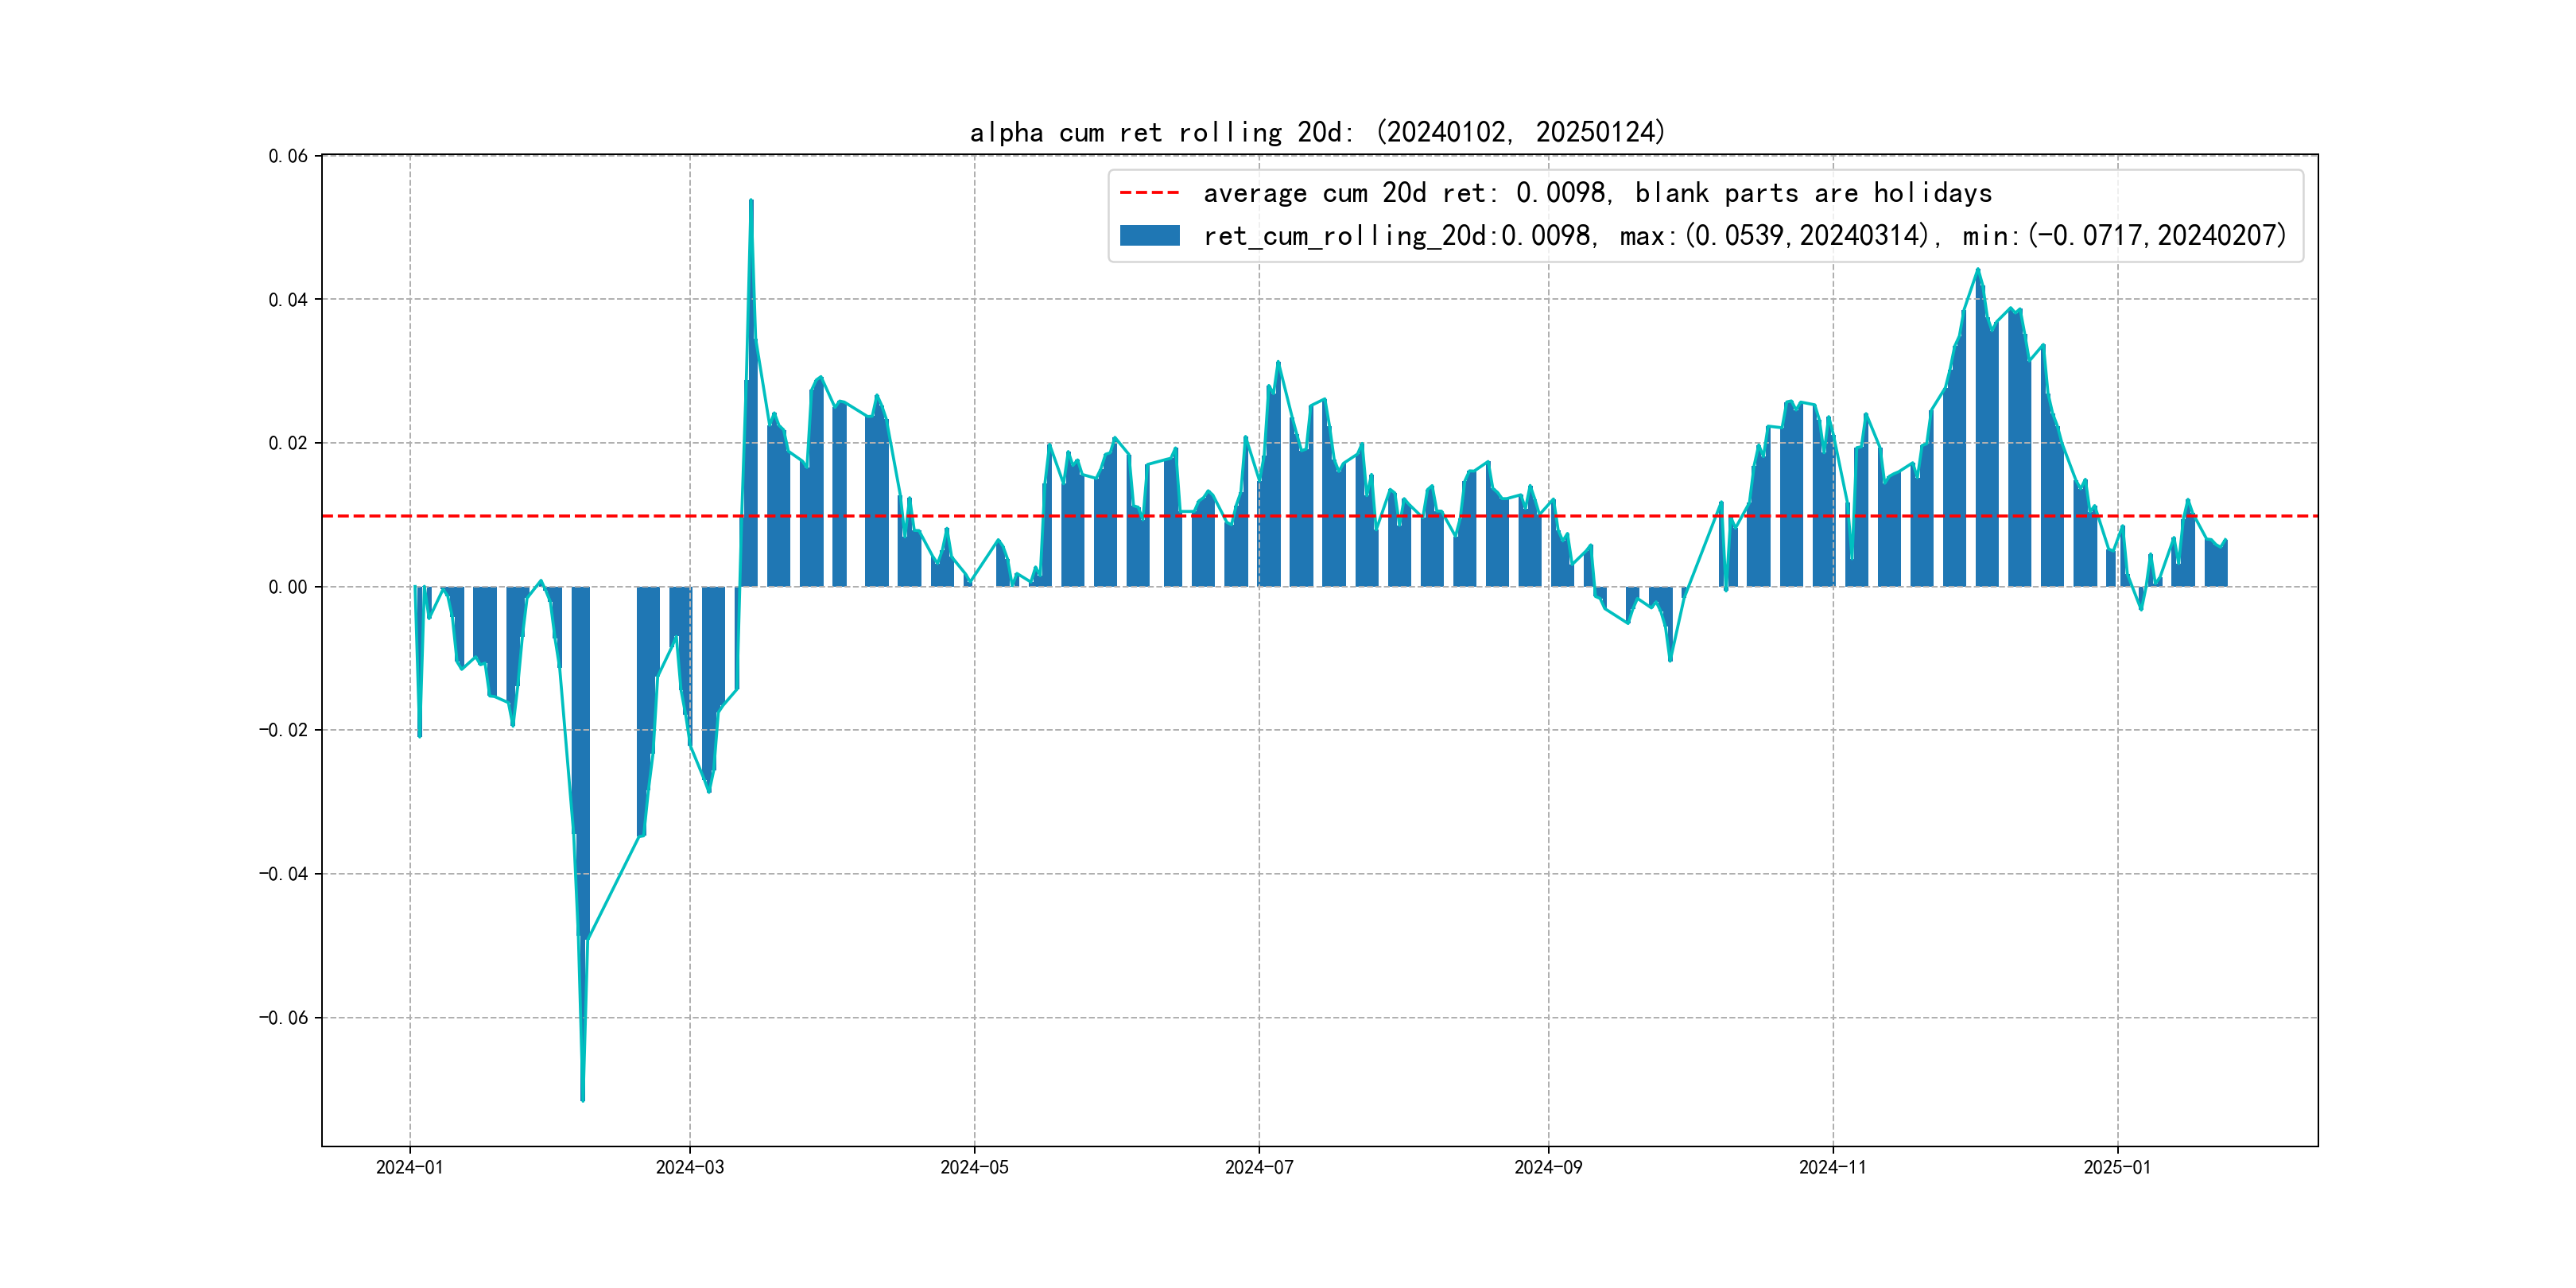Click the minimum trough in February 2024
This screenshot has width=2576, height=1288.
[583, 1099]
